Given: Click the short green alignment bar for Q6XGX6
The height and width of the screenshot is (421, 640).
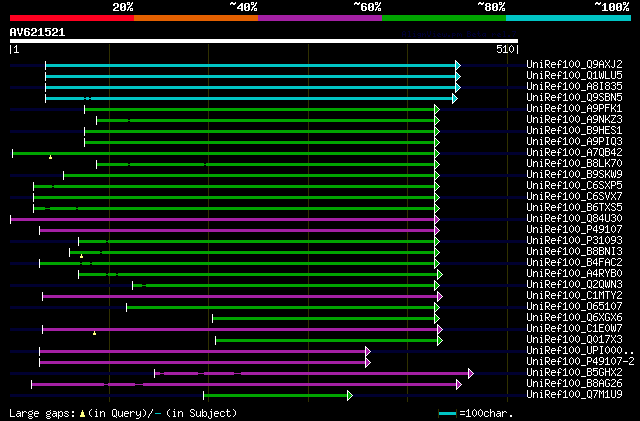Looking at the screenshot, I should (324, 319).
